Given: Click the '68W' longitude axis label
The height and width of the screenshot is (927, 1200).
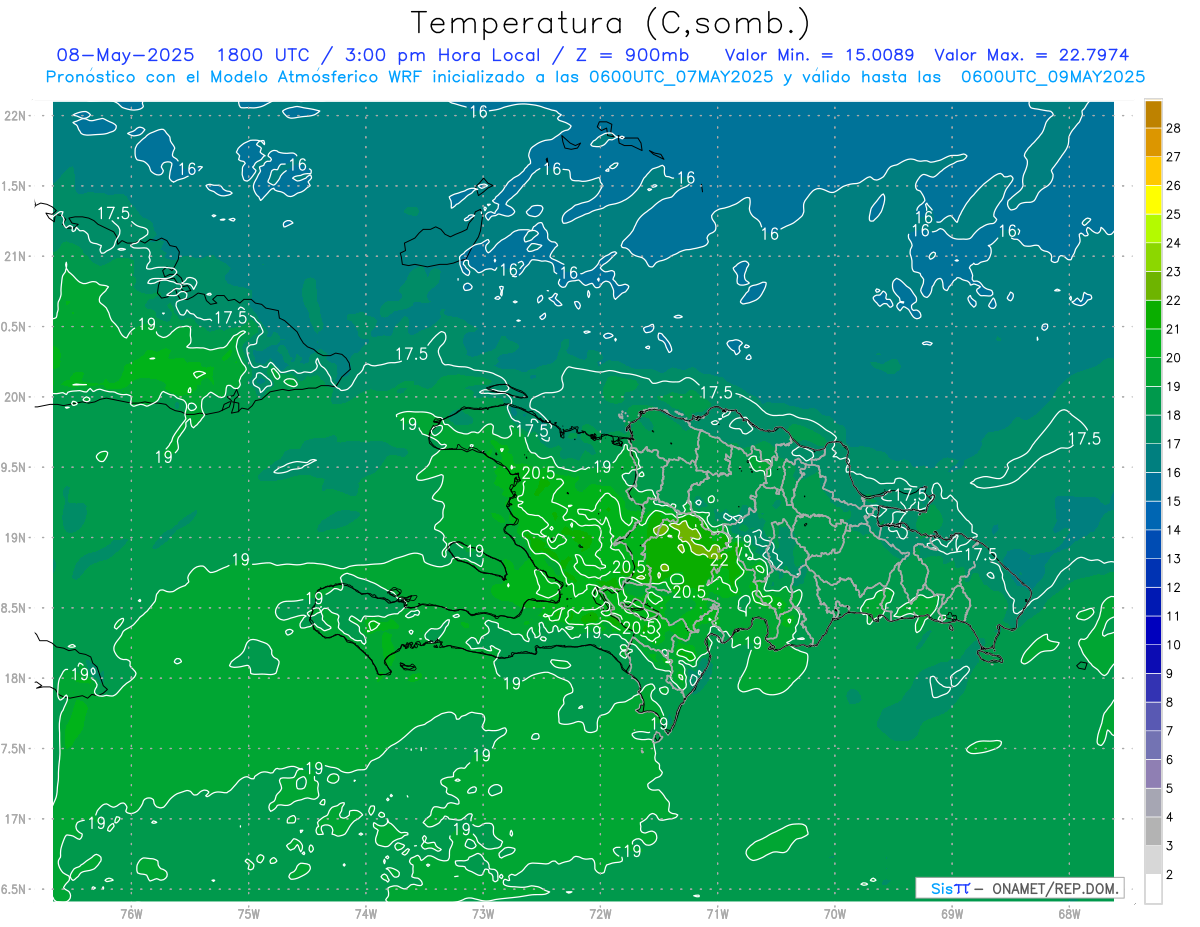Looking at the screenshot, I should coord(1069,914).
